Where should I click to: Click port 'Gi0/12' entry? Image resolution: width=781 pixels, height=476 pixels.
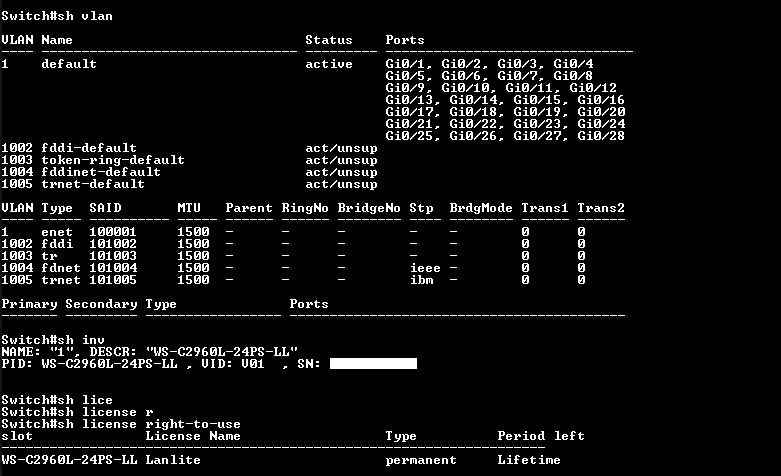click(593, 88)
